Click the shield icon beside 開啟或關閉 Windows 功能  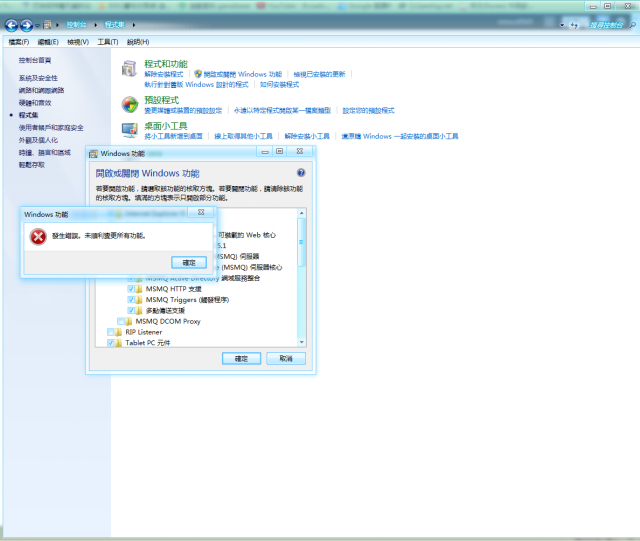pyautogui.click(x=198, y=74)
